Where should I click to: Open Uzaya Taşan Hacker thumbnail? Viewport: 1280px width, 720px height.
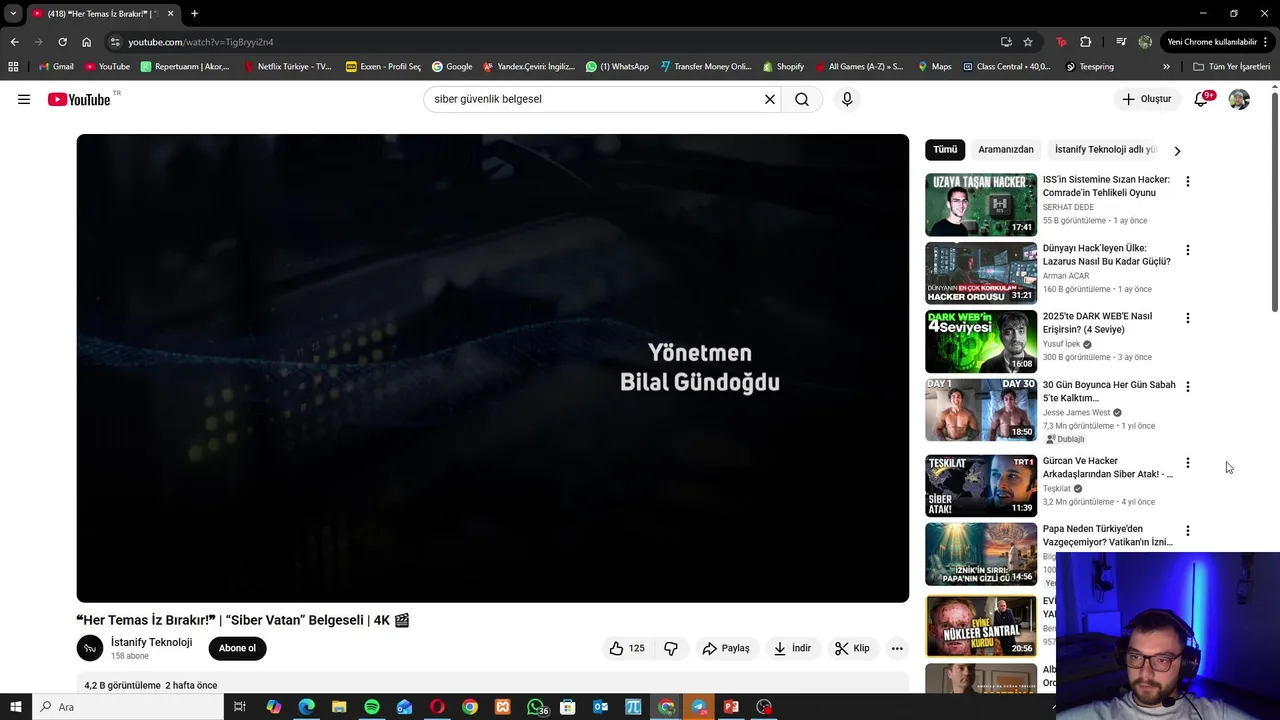pos(981,204)
